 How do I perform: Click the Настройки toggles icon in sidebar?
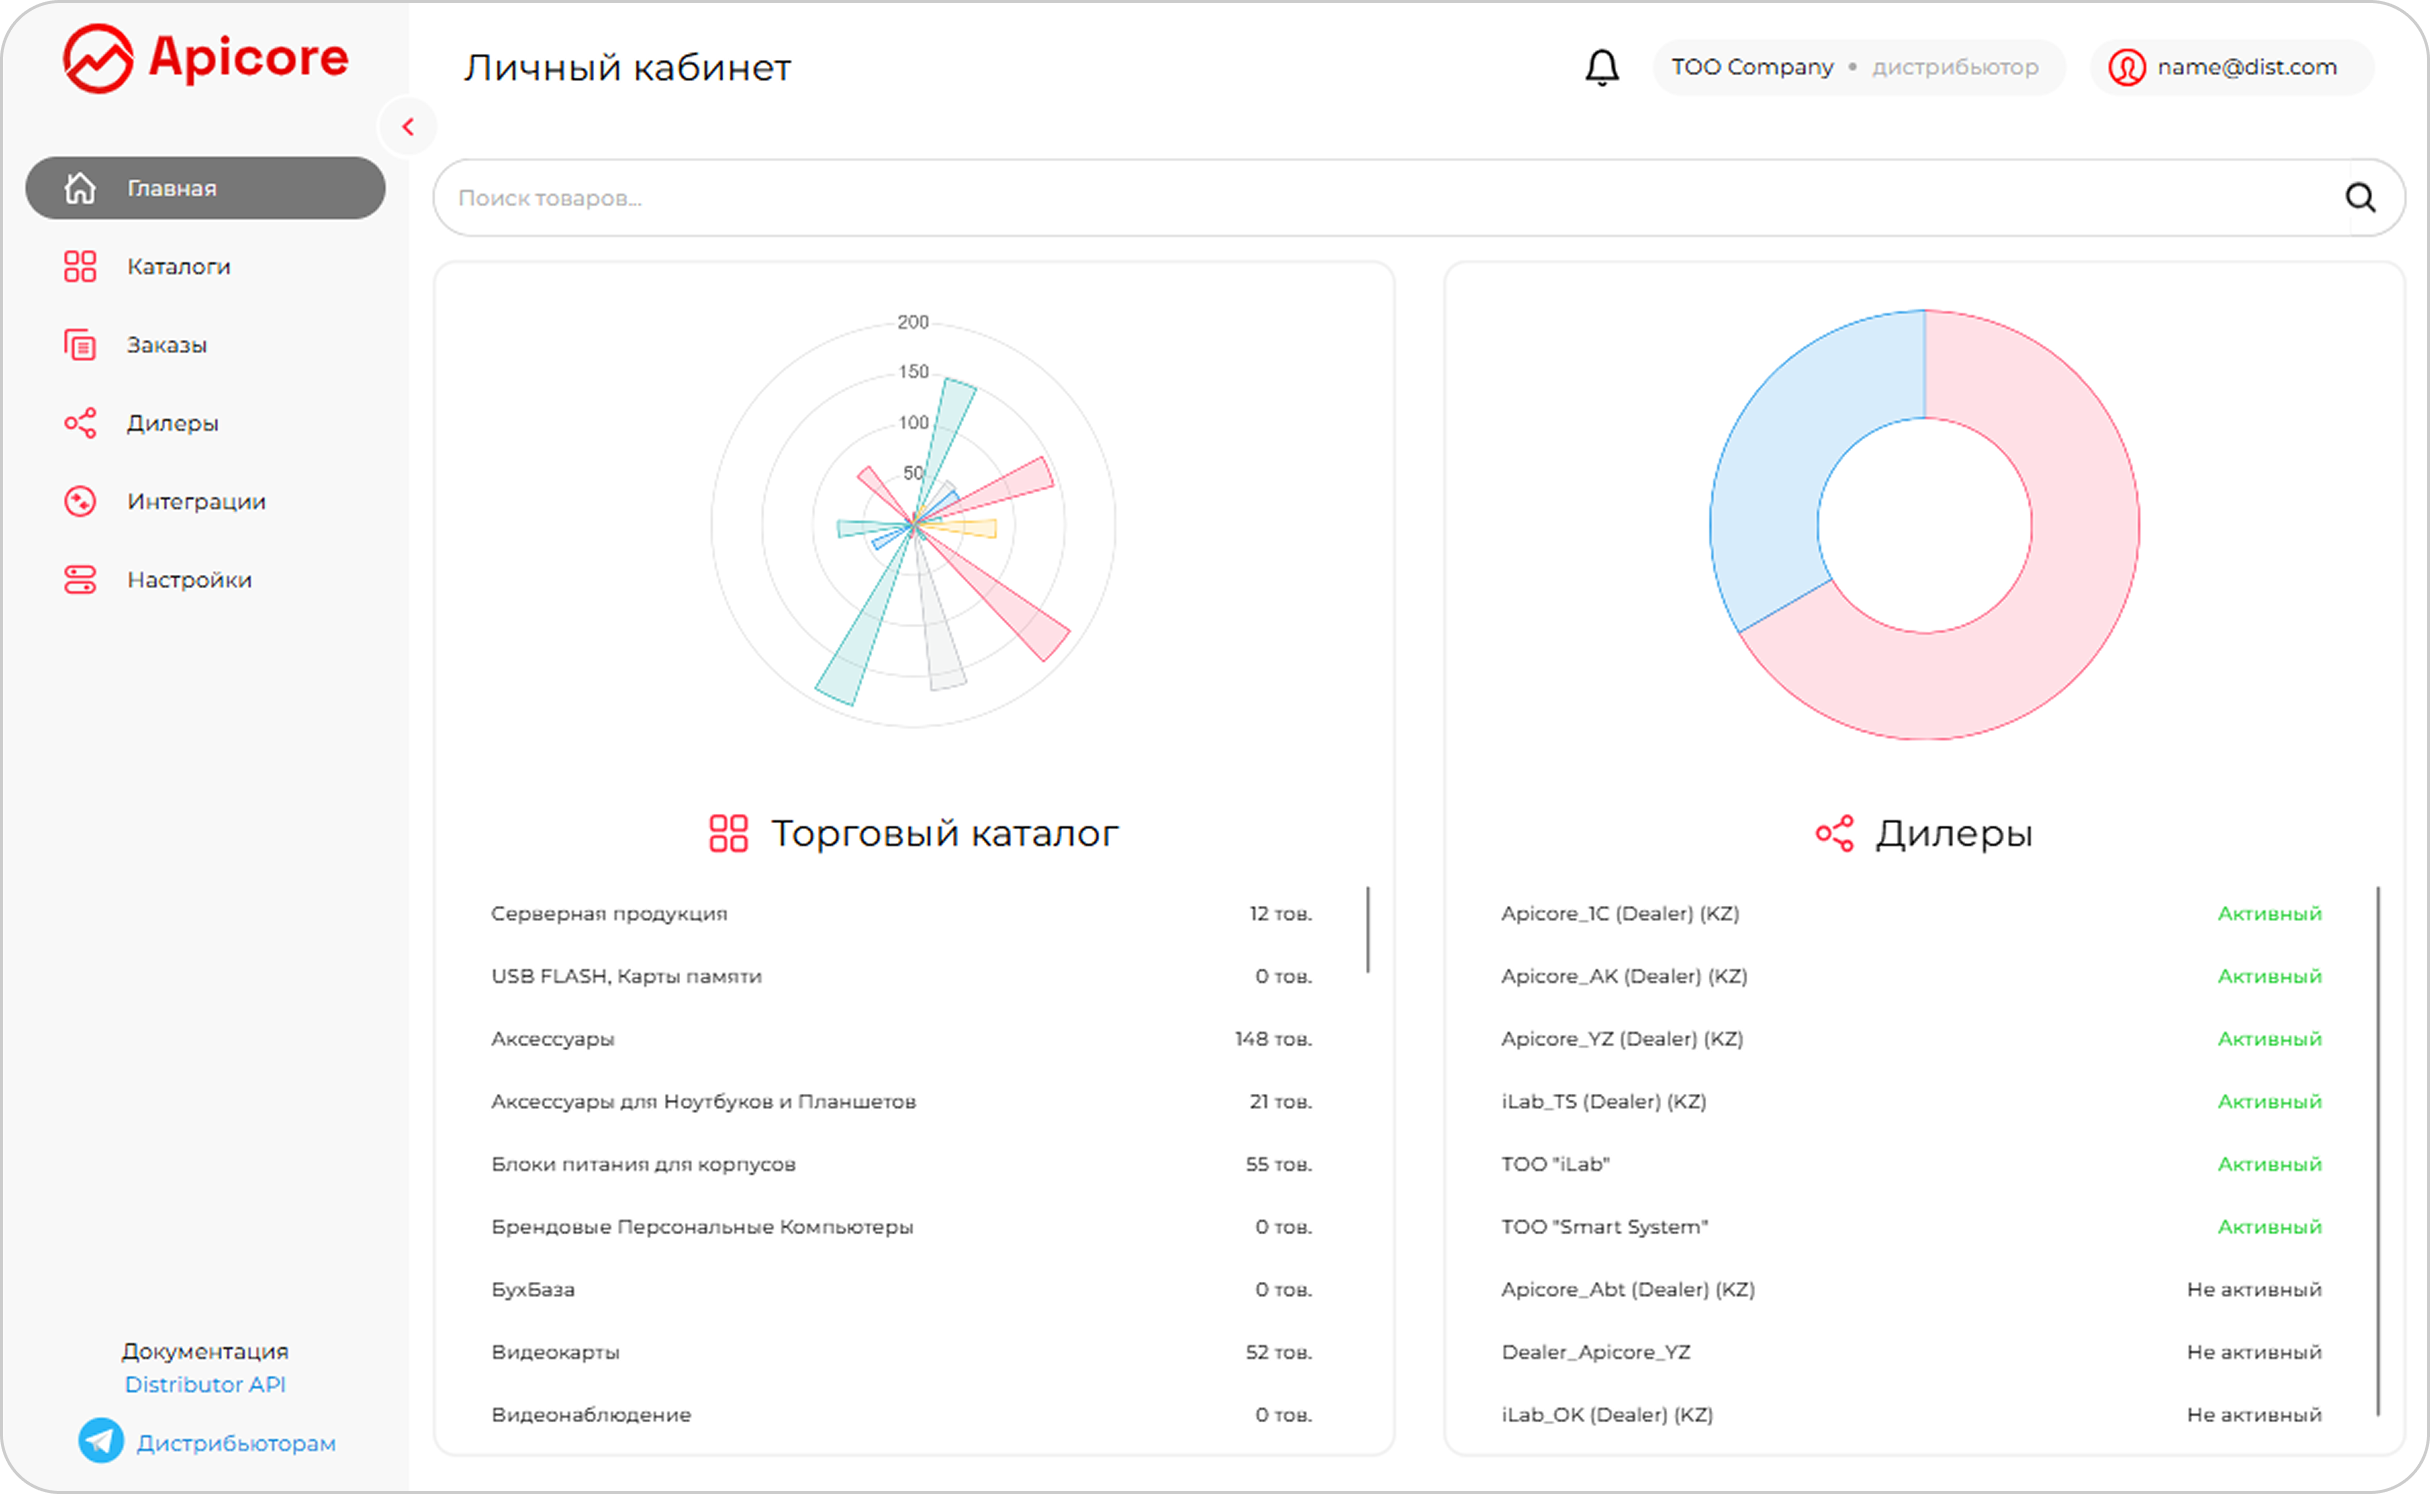pos(80,579)
